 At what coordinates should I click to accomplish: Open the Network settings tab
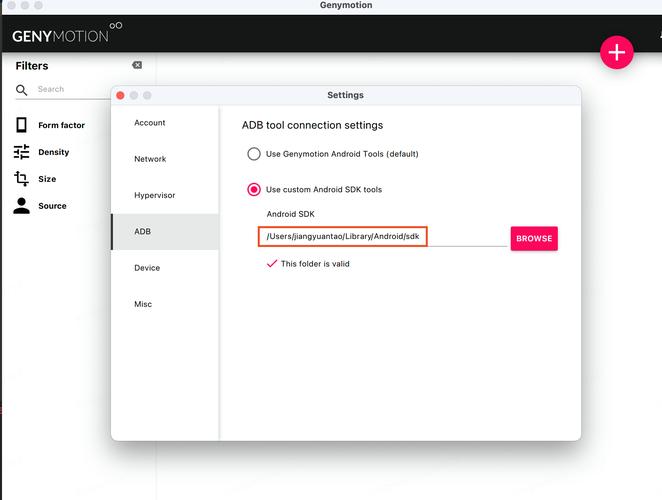click(x=165, y=159)
